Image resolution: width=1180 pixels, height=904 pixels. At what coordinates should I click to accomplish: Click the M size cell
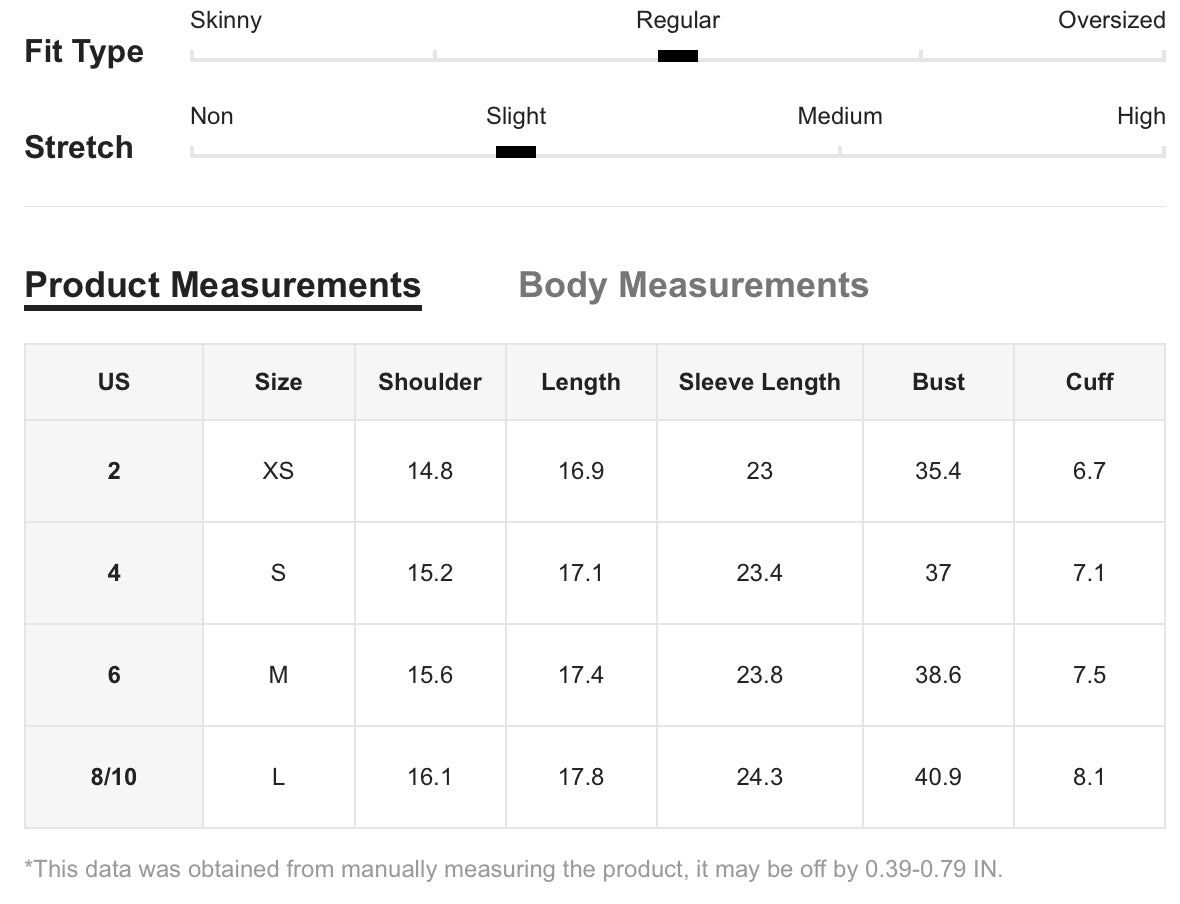pyautogui.click(x=278, y=675)
